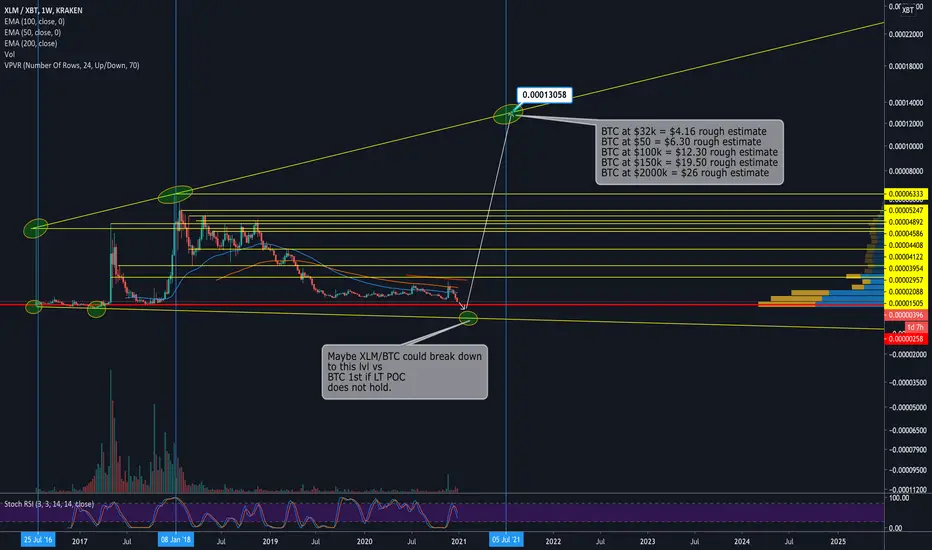Click the 0.00002957 yellow price label

point(906,280)
